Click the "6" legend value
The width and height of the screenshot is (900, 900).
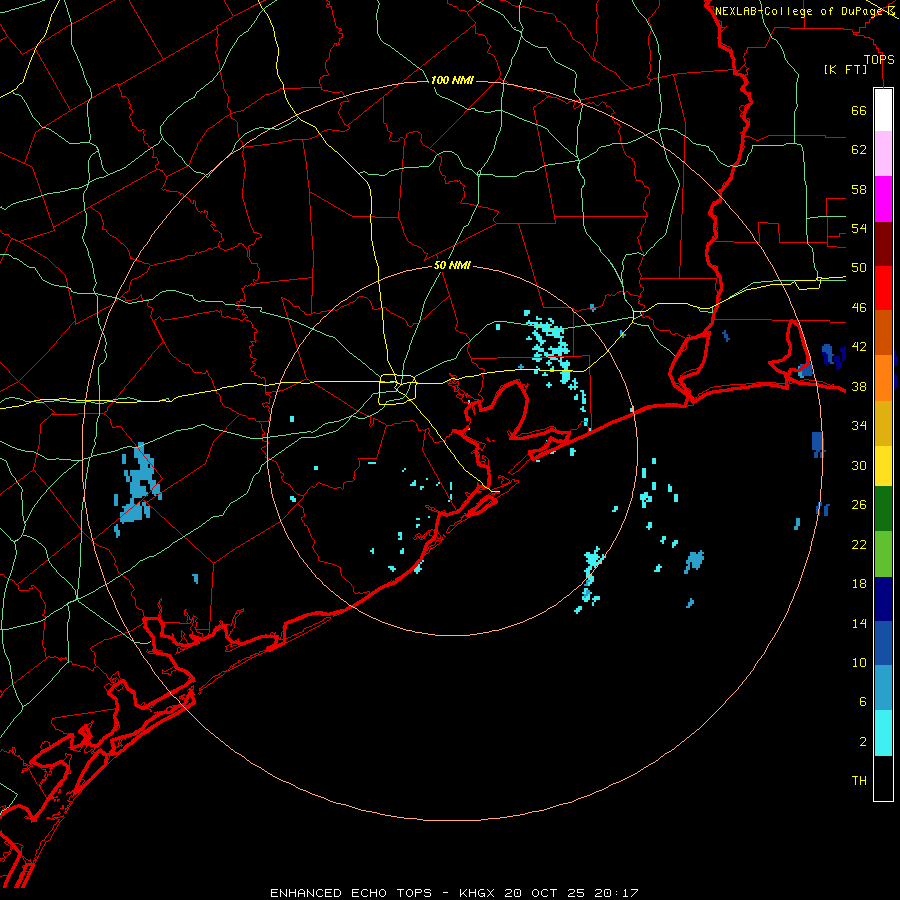pyautogui.click(x=863, y=702)
